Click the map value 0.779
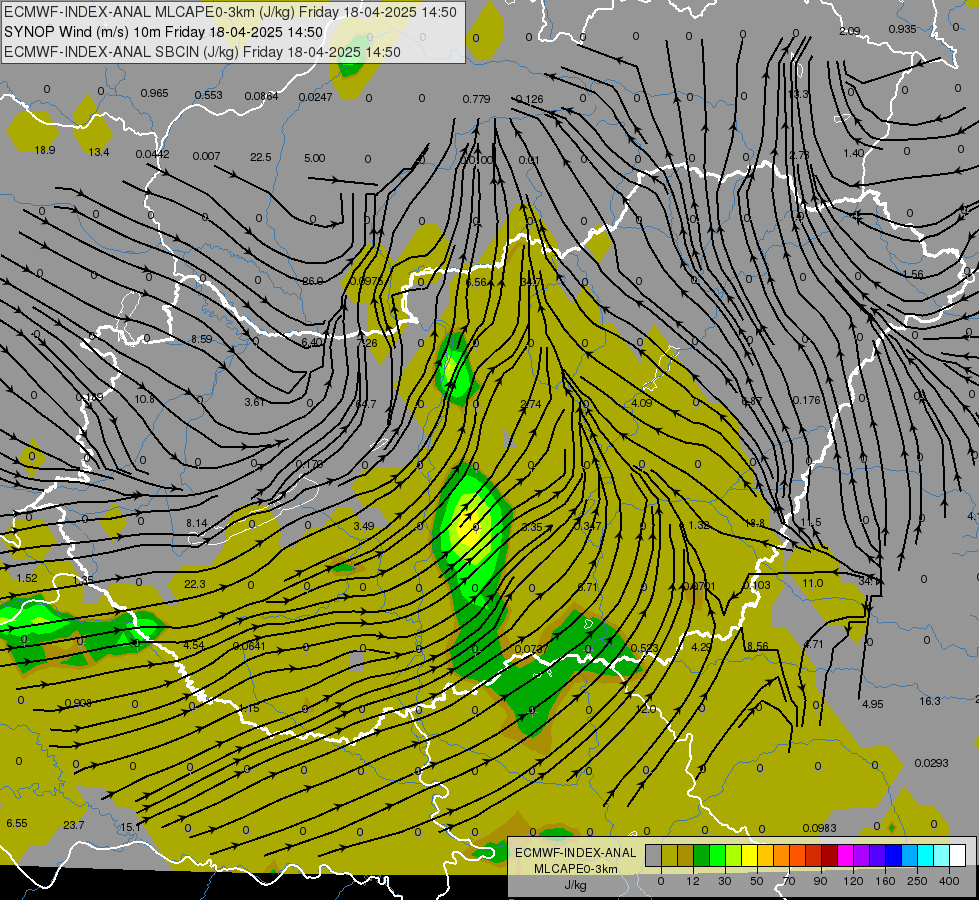The width and height of the screenshot is (979, 900). pos(476,99)
